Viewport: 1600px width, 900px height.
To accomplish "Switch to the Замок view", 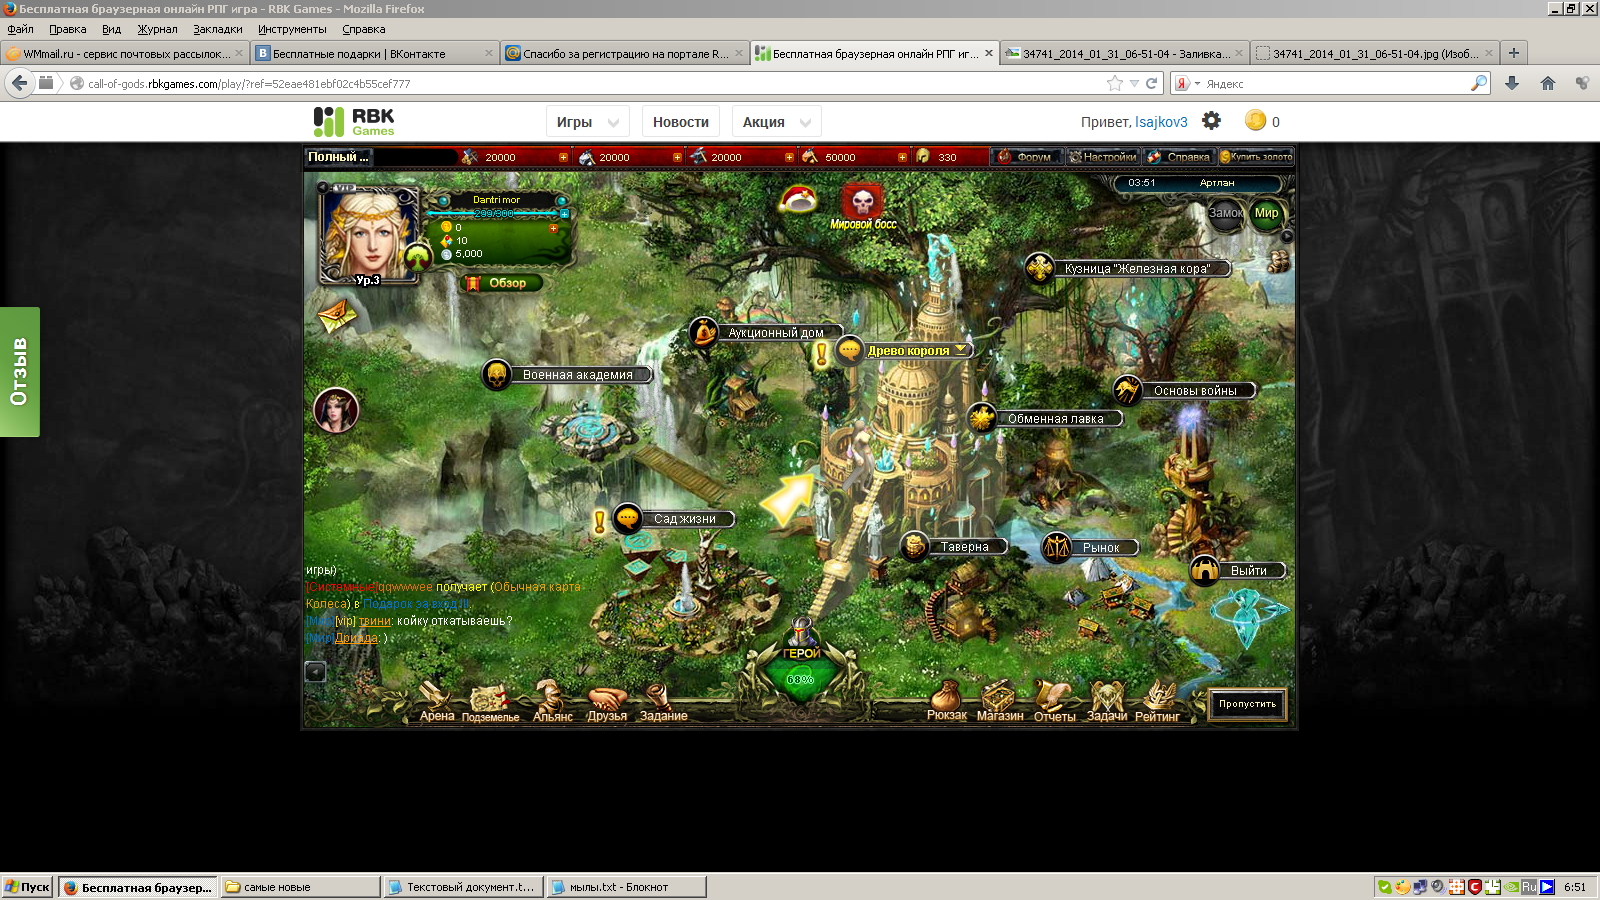I will pos(1226,213).
